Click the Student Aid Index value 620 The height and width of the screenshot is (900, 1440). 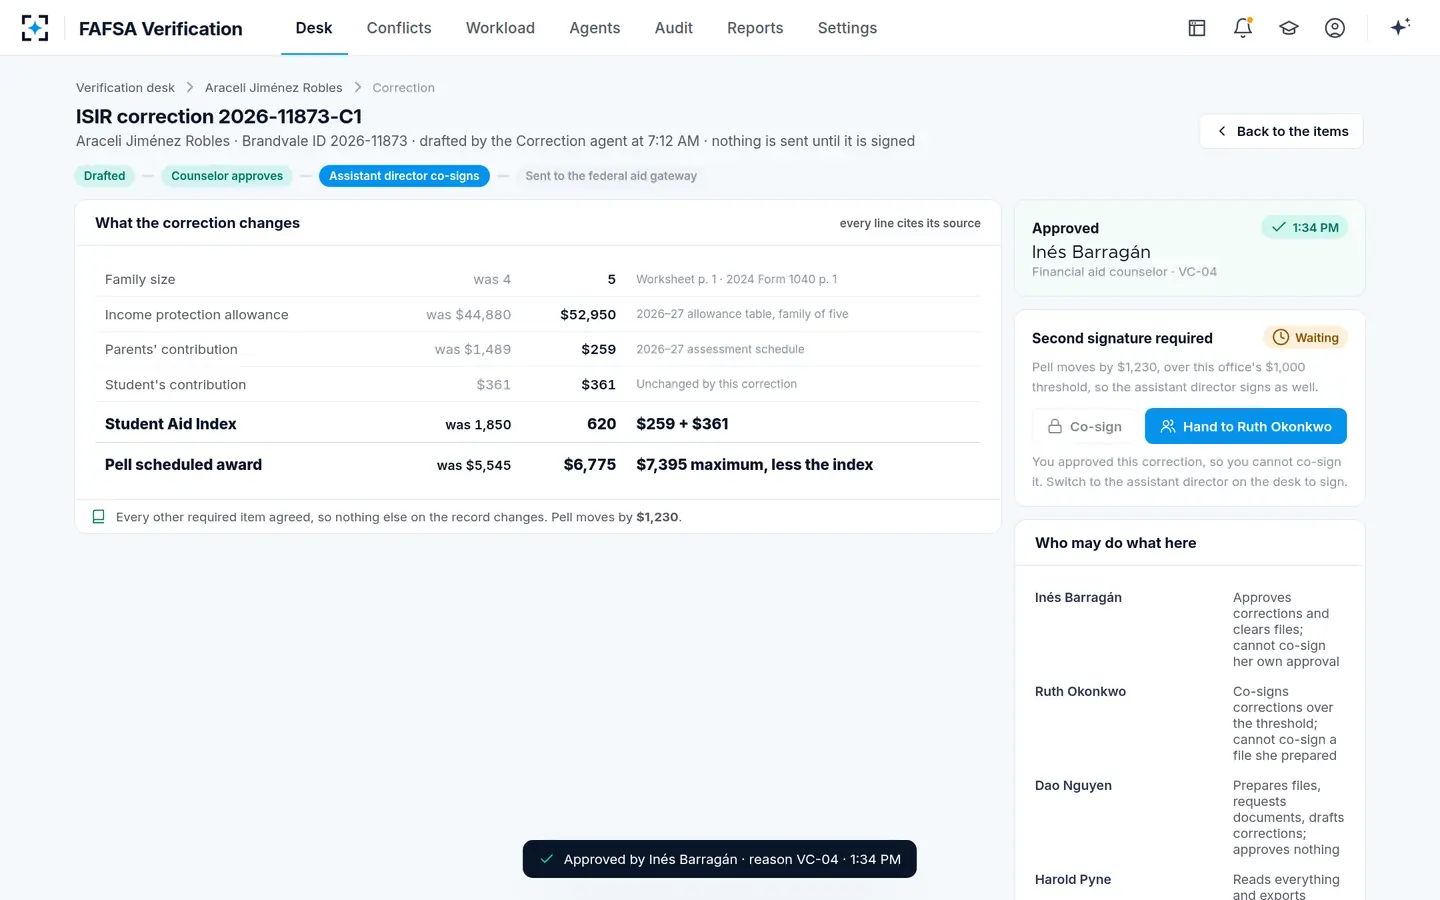601,424
